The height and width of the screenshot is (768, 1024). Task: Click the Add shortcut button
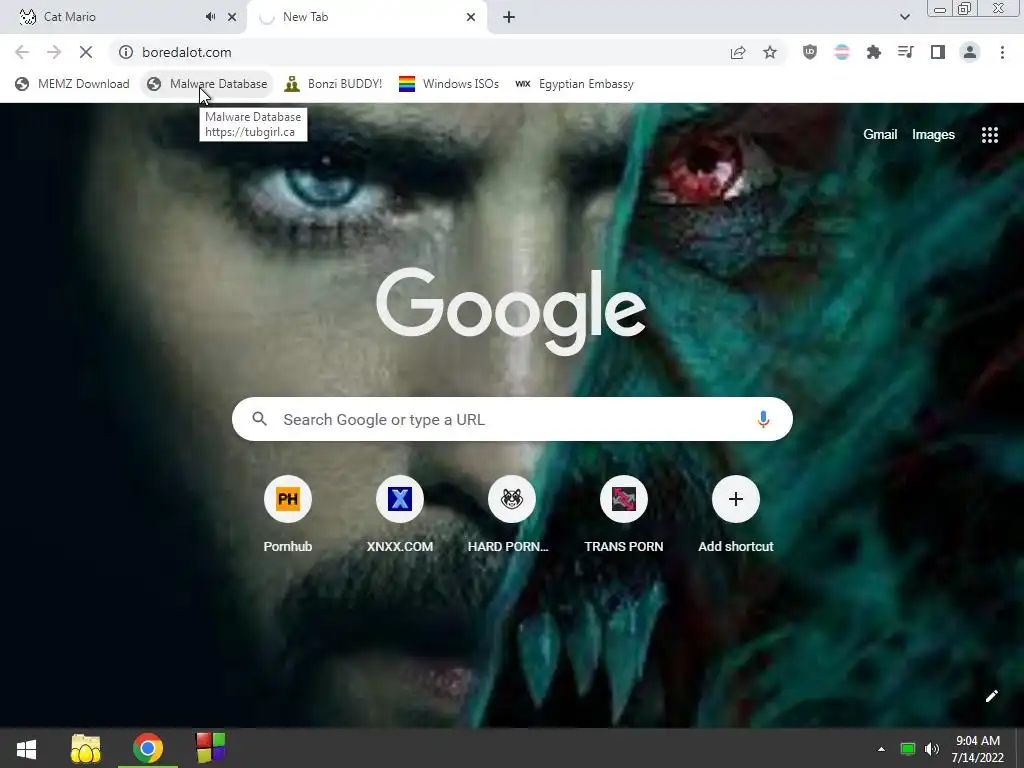click(736, 516)
